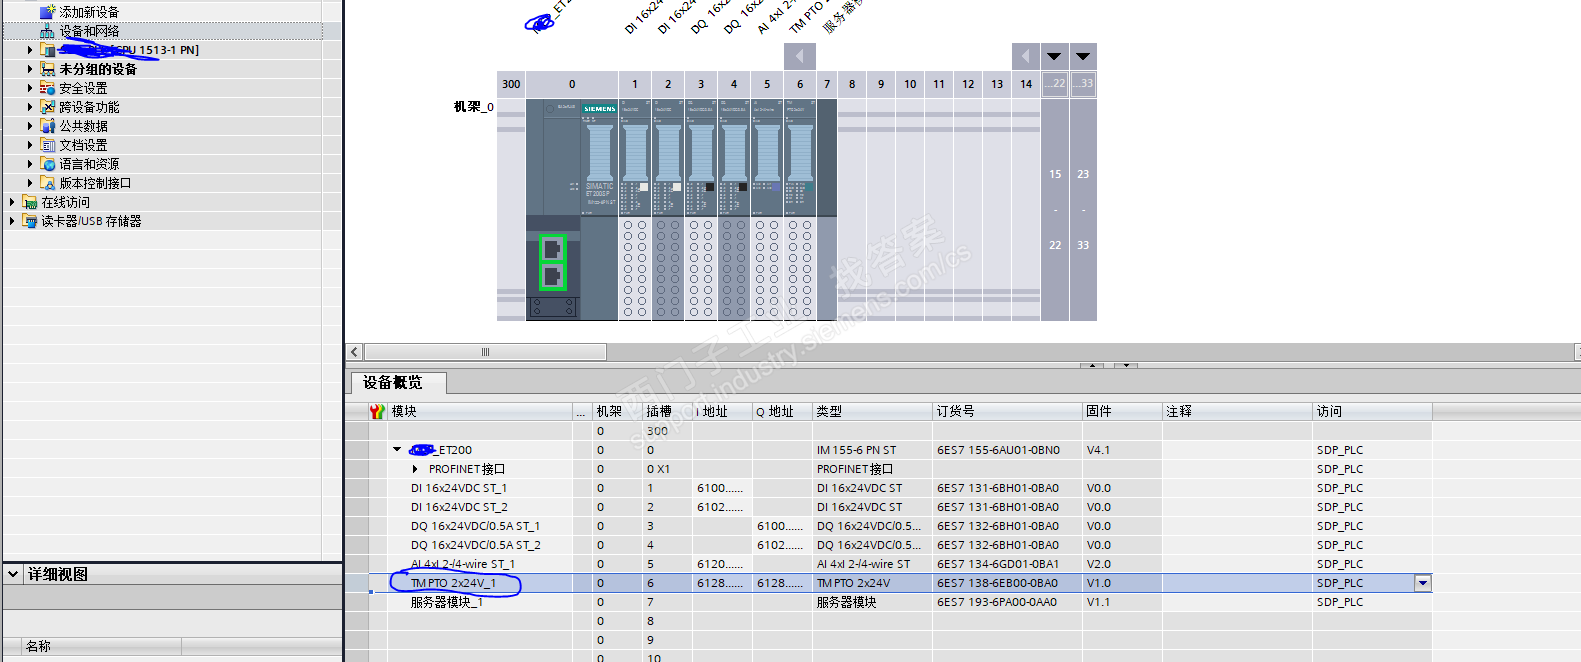Click order number 6ES7 138-6EB00-0BA0

(x=997, y=583)
